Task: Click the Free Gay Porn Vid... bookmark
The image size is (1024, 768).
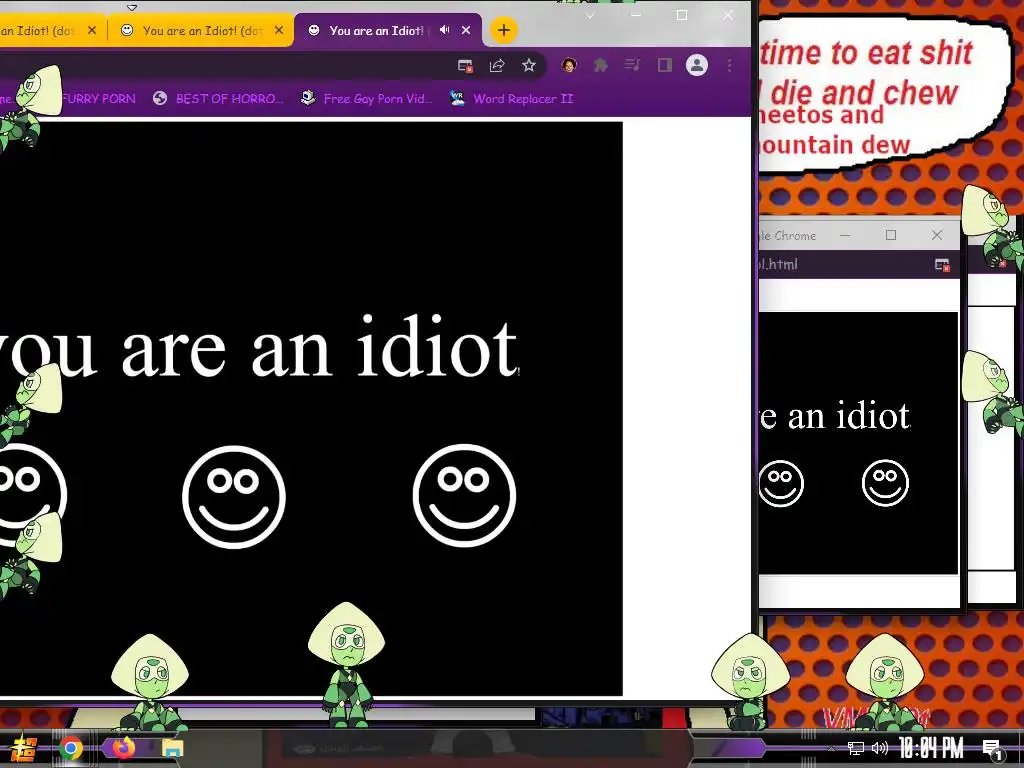Action: (x=366, y=99)
